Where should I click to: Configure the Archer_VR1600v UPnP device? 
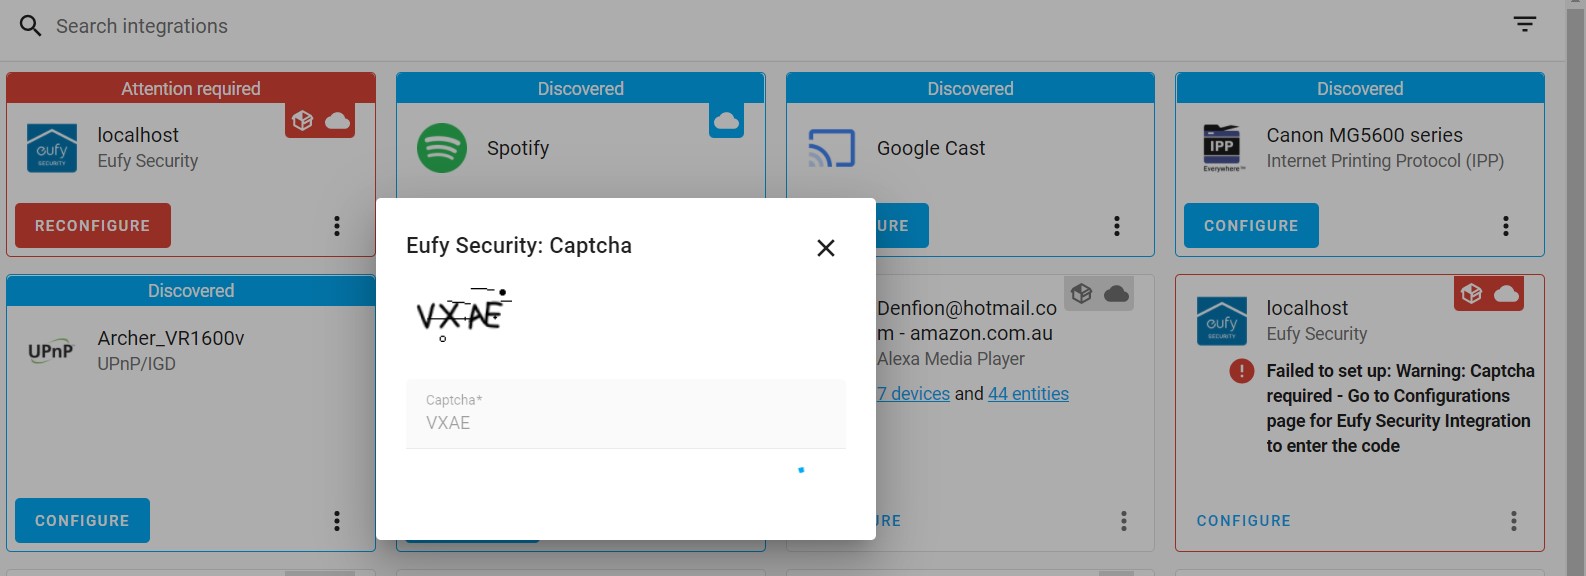point(82,521)
